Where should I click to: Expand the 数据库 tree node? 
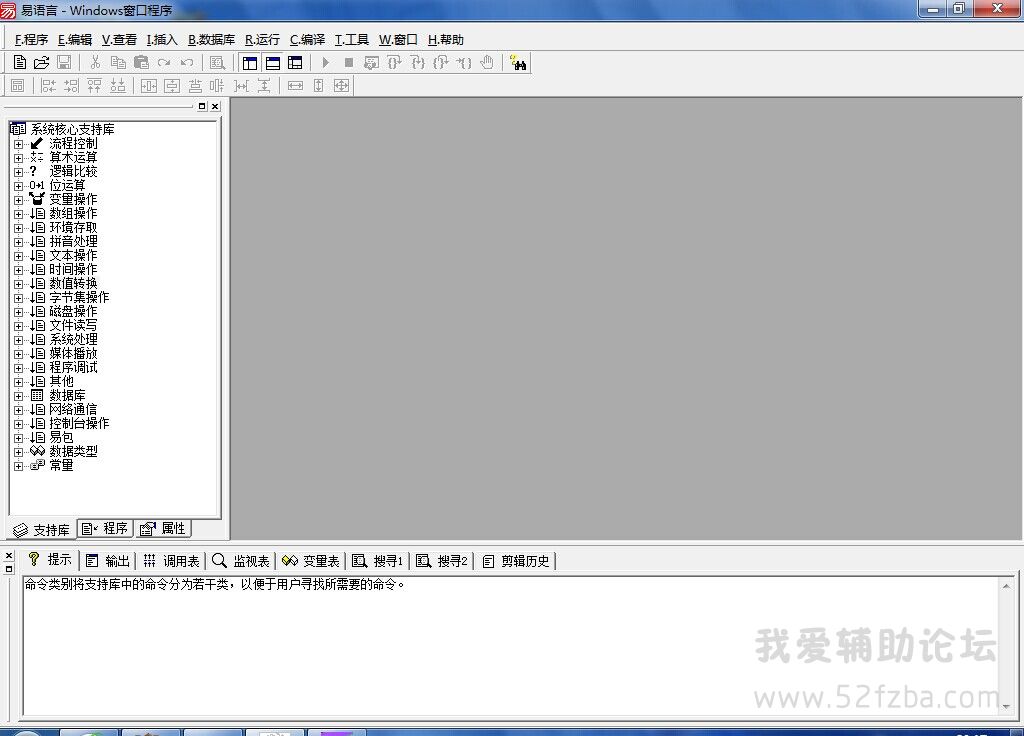[x=18, y=396]
